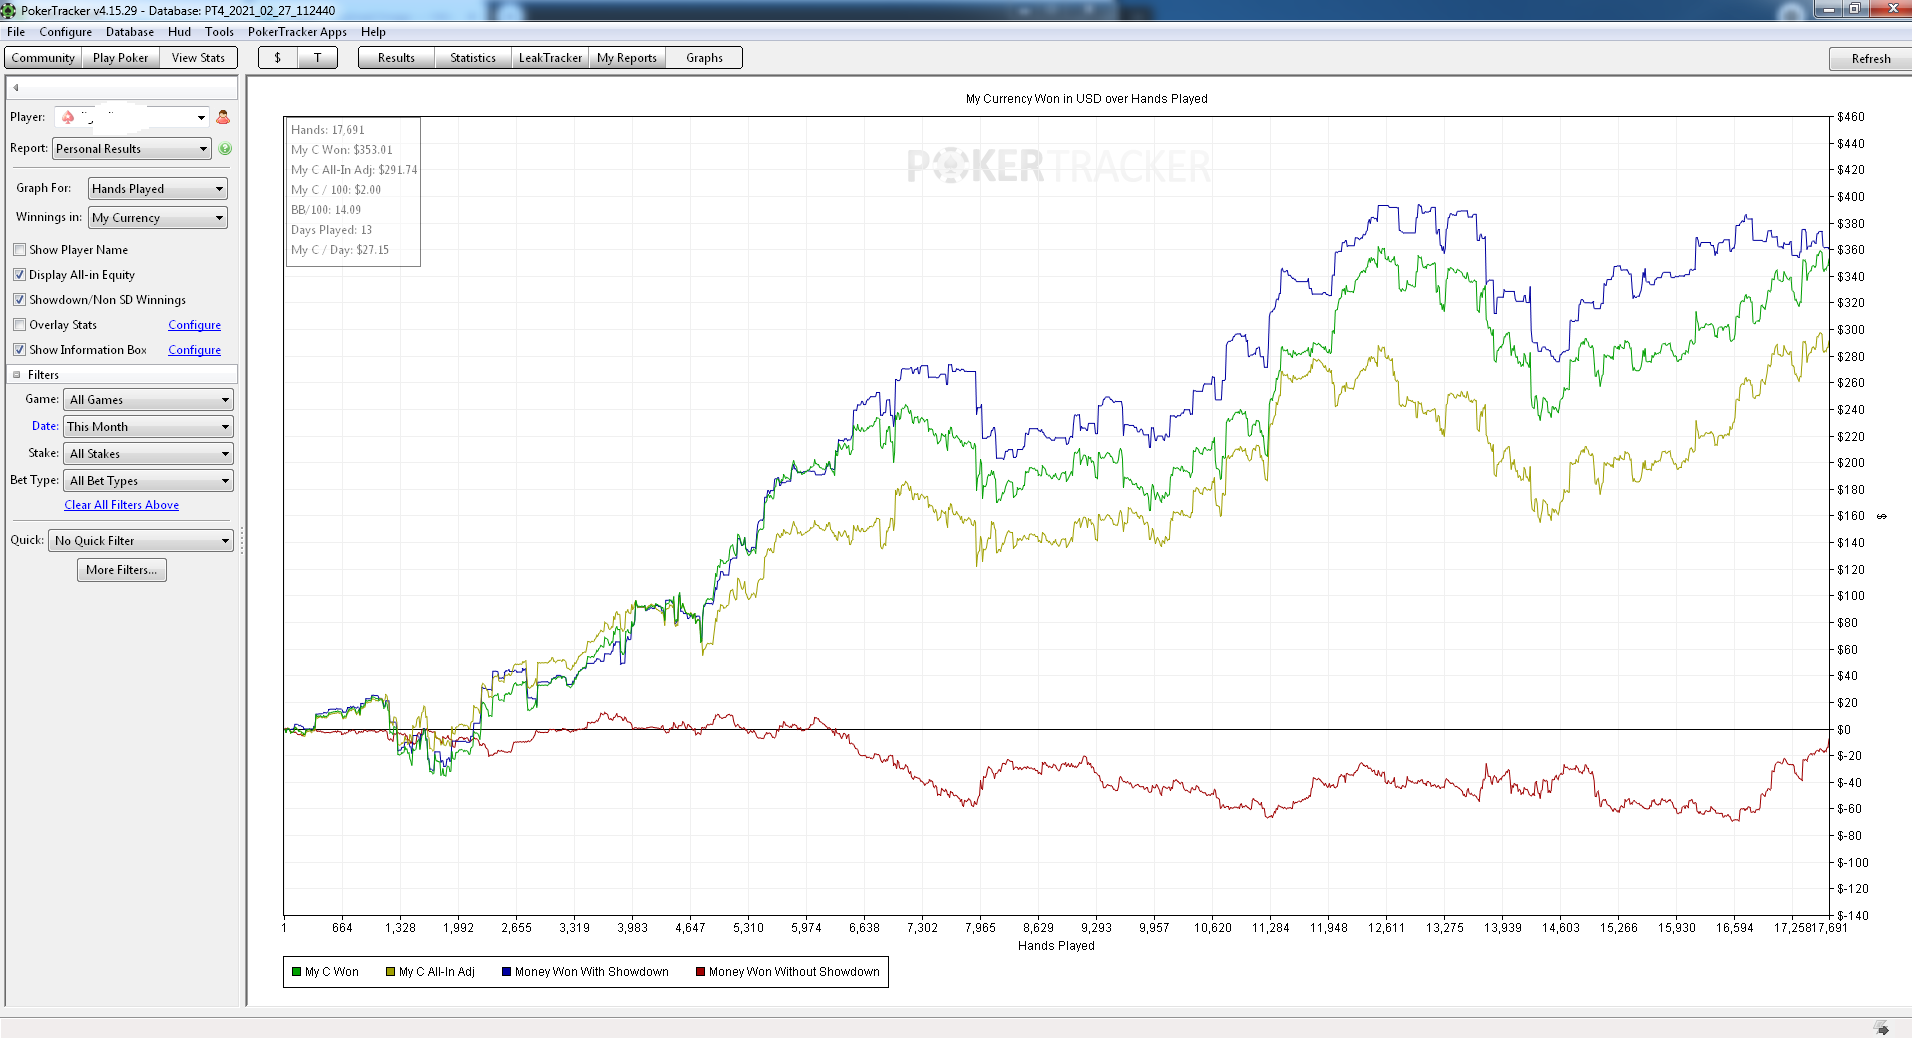Viewport: 1912px width, 1038px height.
Task: Click the Clear All Filters Above link
Action: click(x=122, y=505)
